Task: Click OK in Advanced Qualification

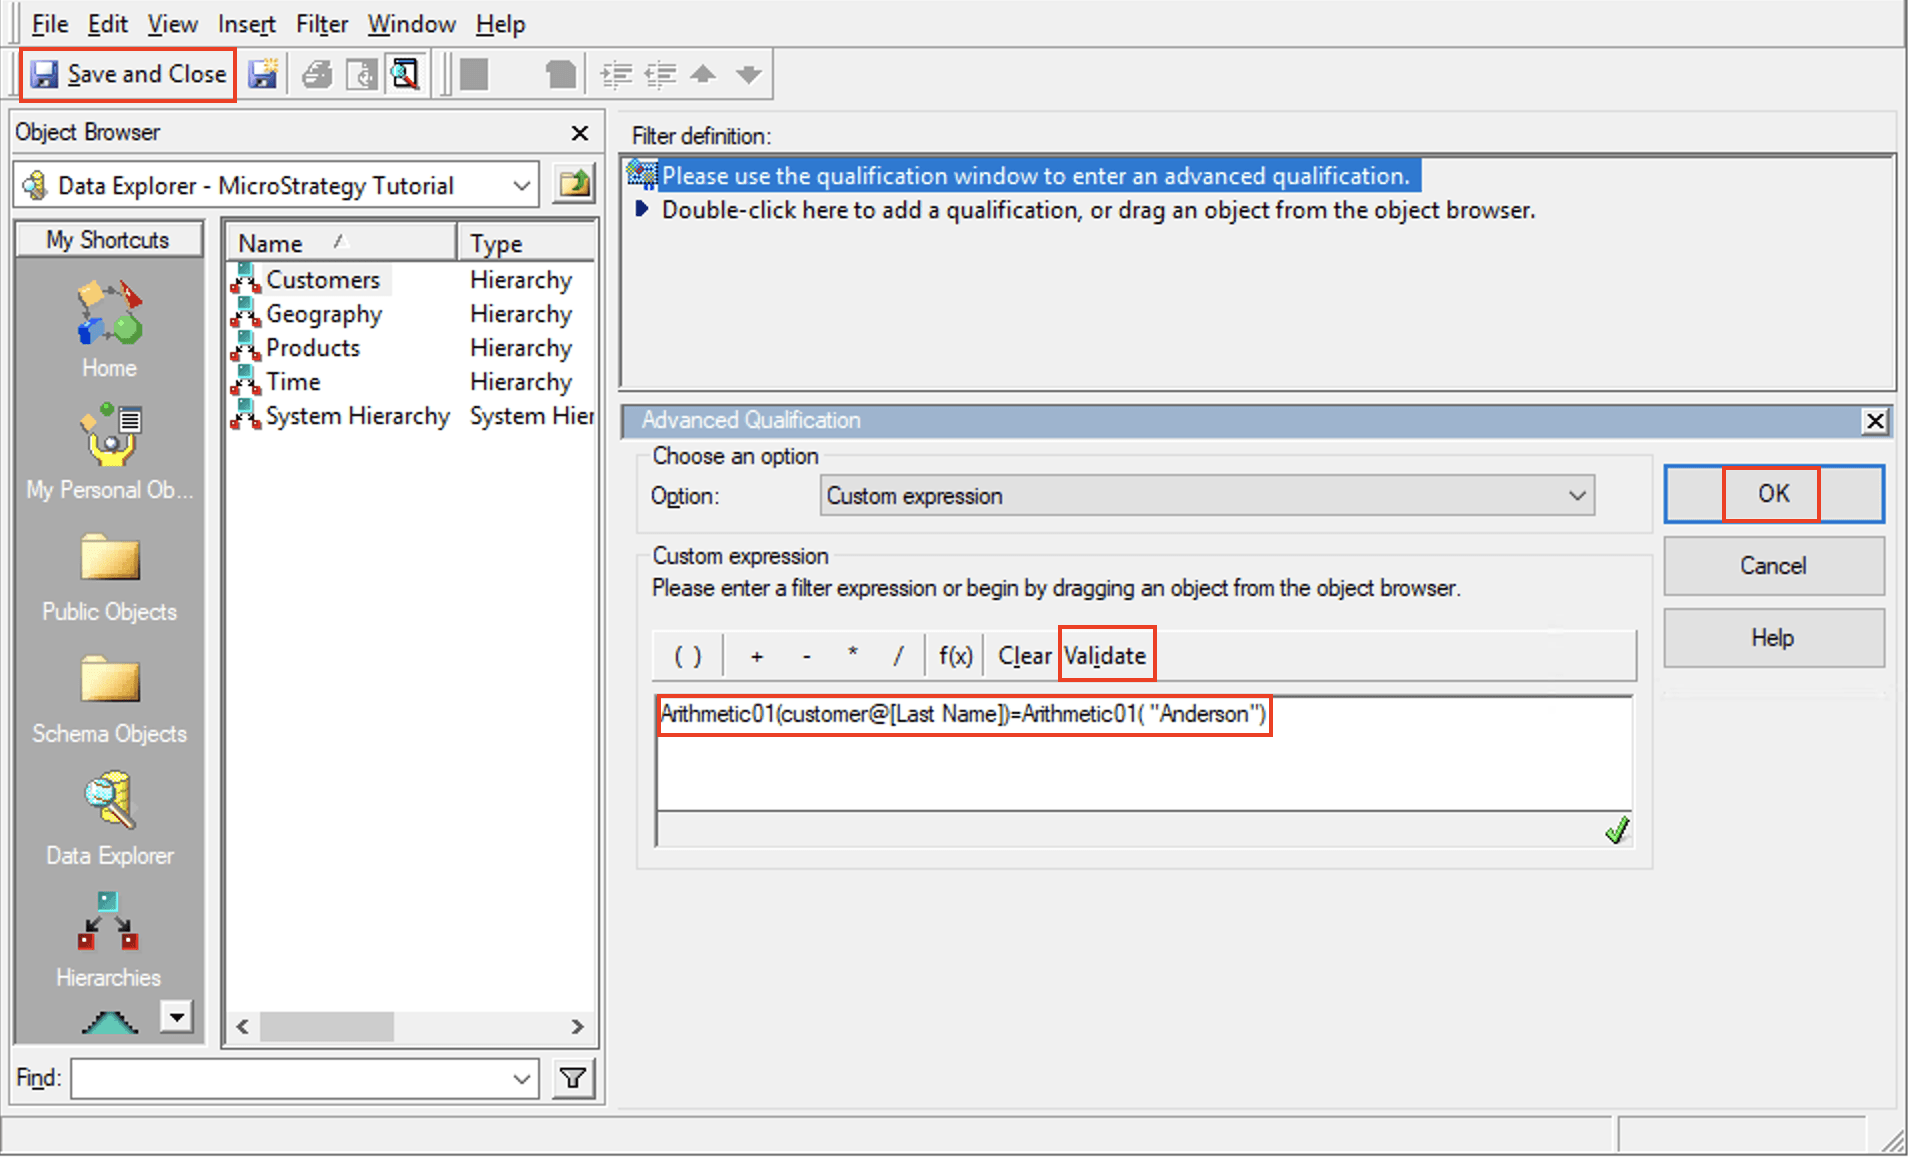Action: click(x=1773, y=494)
